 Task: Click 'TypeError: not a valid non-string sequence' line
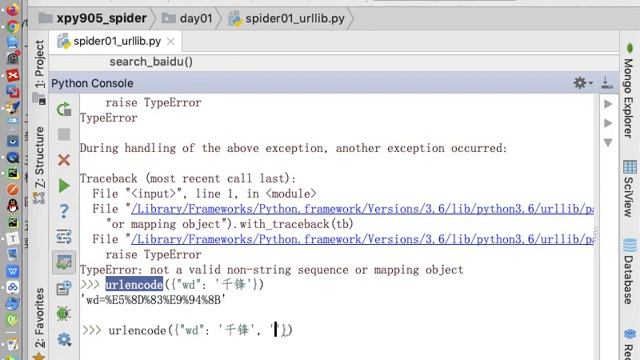271,270
